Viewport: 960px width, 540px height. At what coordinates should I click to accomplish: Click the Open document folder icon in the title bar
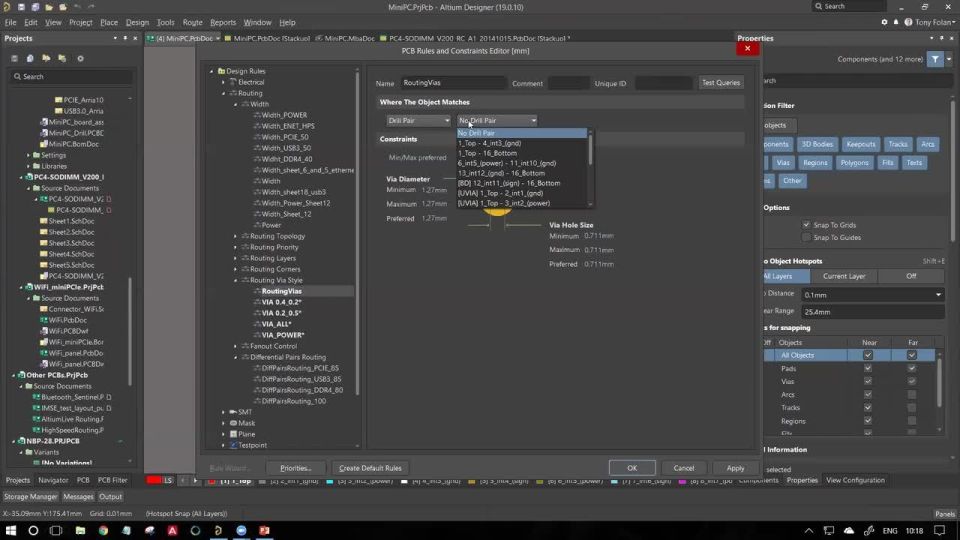(x=49, y=7)
